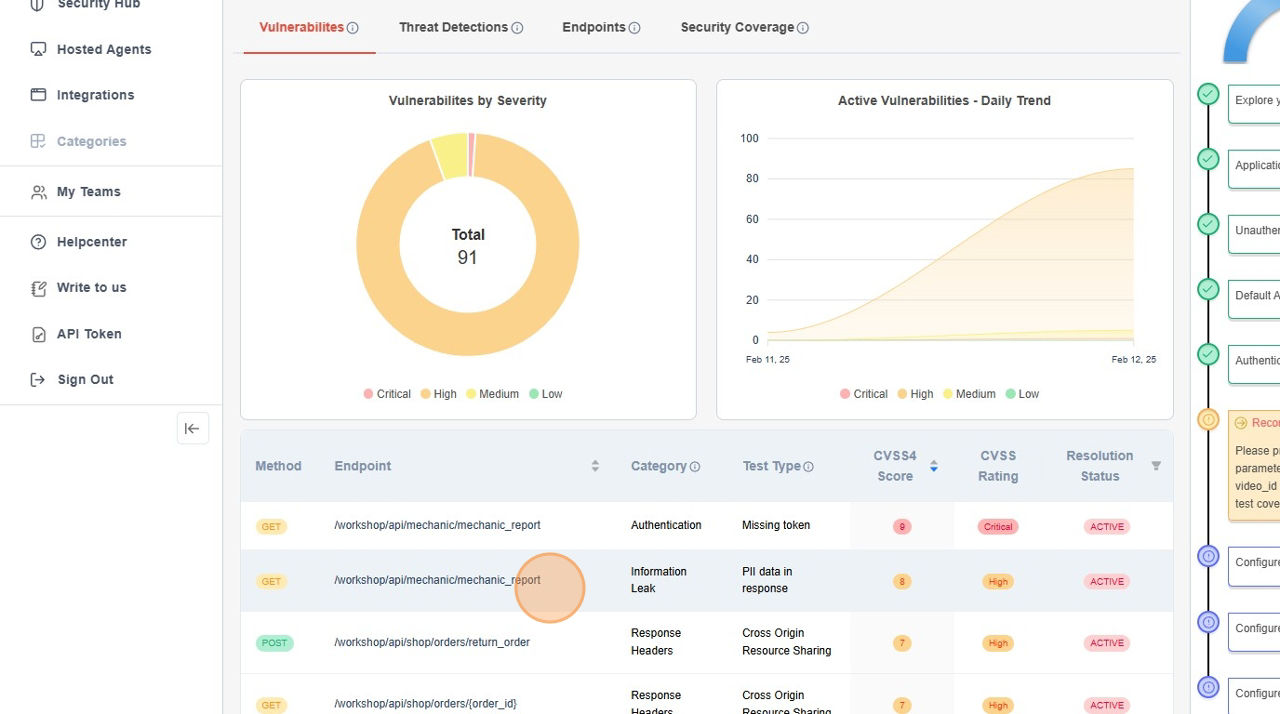Image resolution: width=1280 pixels, height=714 pixels.
Task: Click the Sign Out icon
Action: pos(38,380)
